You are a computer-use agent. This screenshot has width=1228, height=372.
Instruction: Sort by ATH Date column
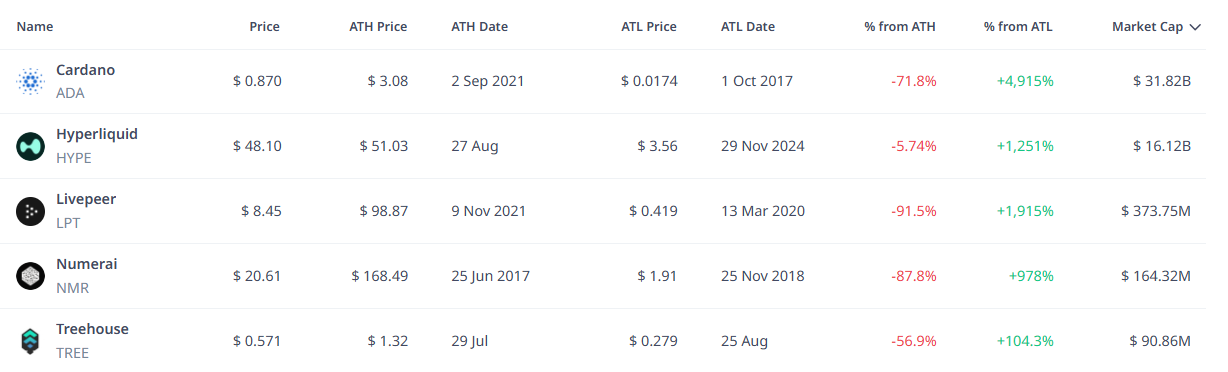[480, 27]
